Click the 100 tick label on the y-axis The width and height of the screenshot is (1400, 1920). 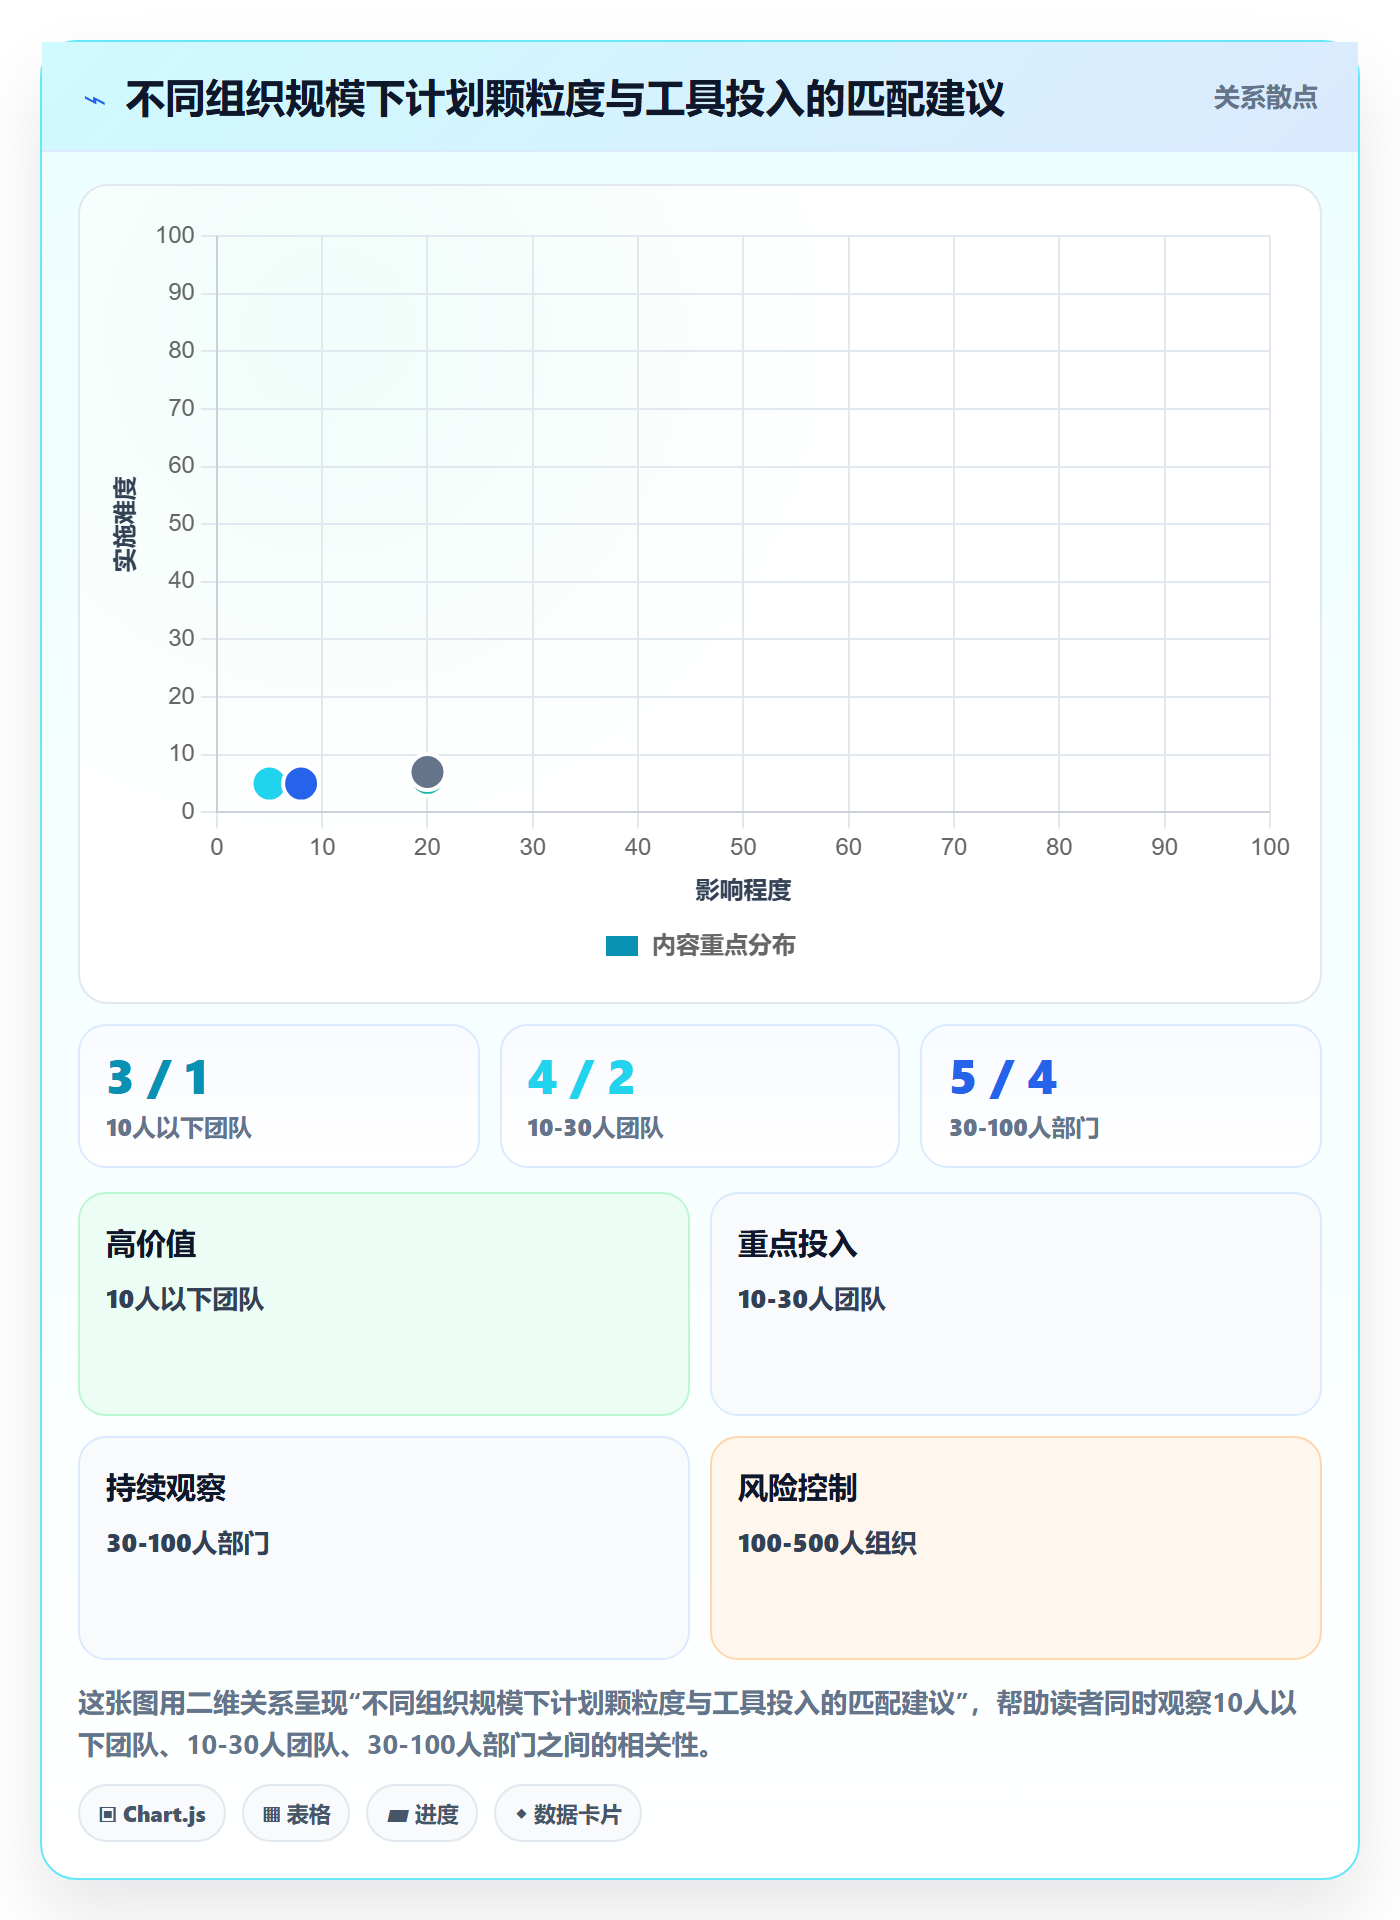click(x=175, y=235)
